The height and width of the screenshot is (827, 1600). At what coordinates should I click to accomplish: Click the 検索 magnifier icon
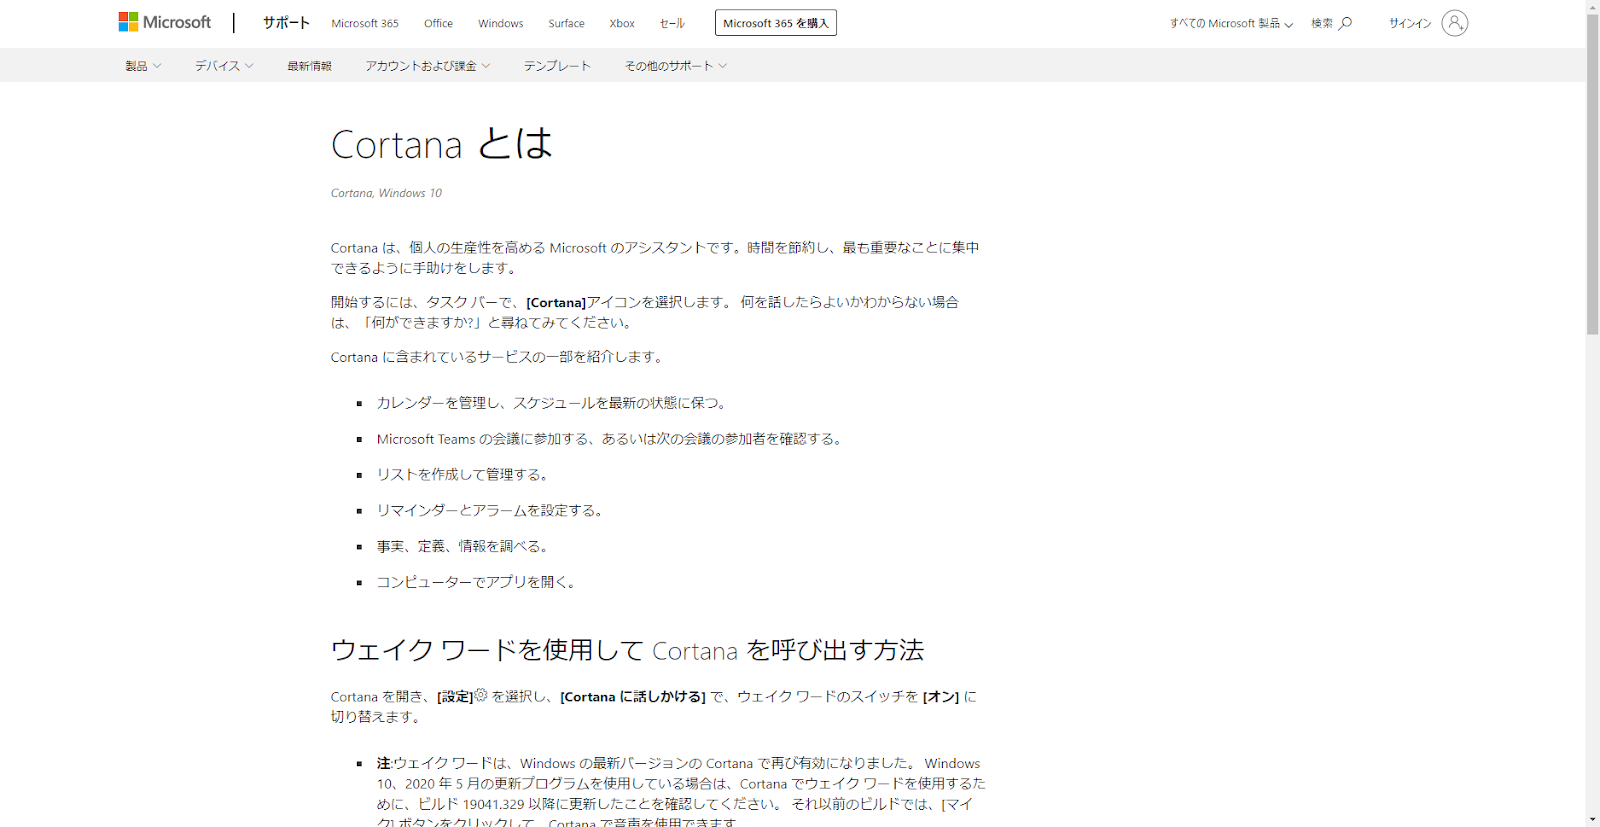pos(1346,23)
